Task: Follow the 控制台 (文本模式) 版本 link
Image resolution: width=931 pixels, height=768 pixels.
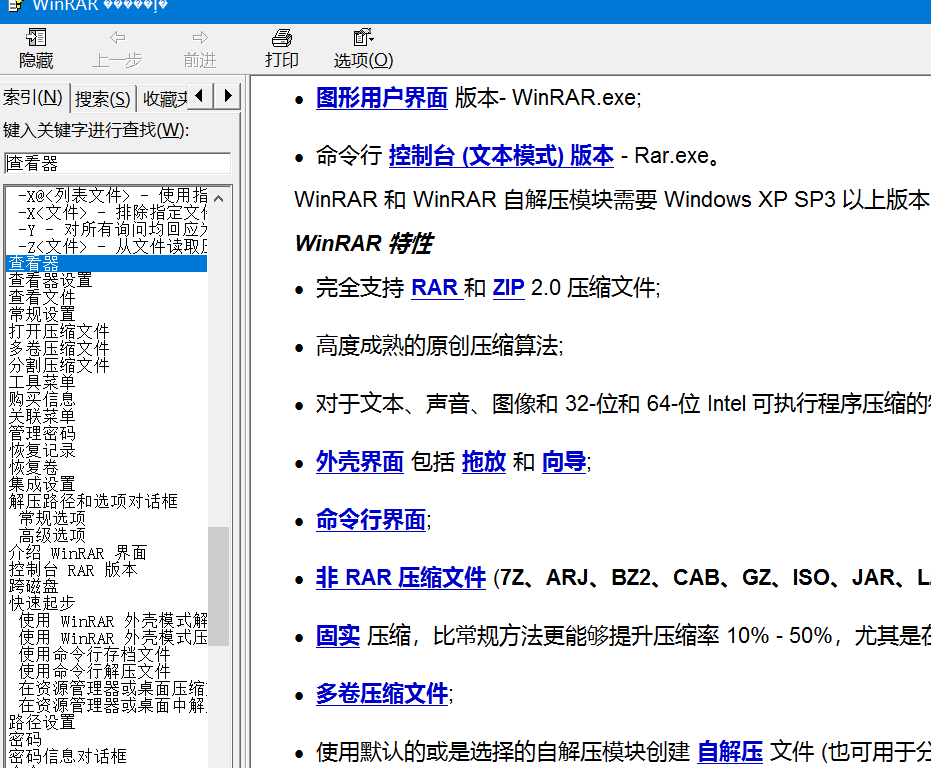Action: coord(501,156)
